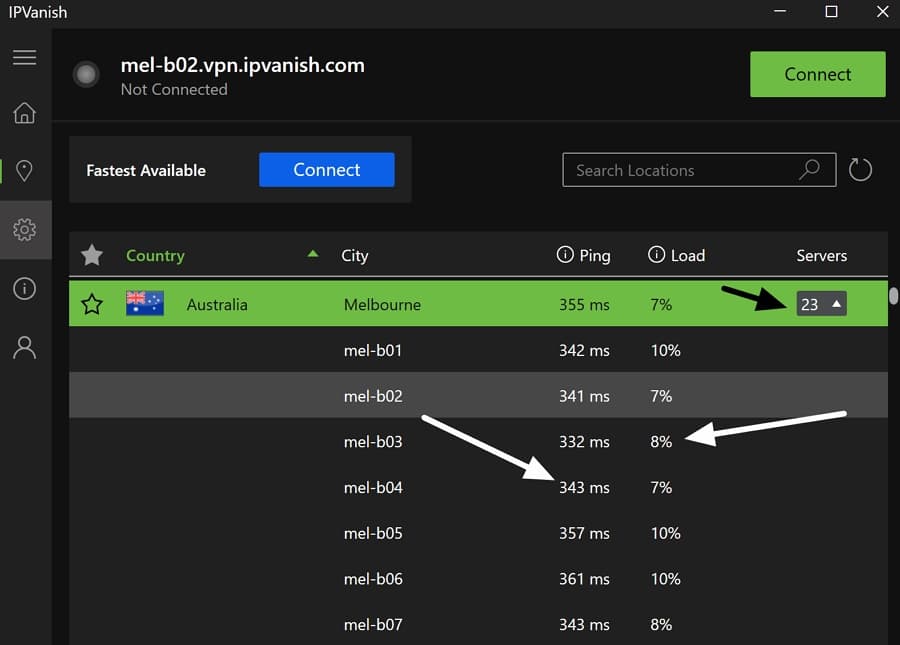900x645 pixels.
Task: Collapse the 23 servers dropdown for Melbourne
Action: click(821, 304)
